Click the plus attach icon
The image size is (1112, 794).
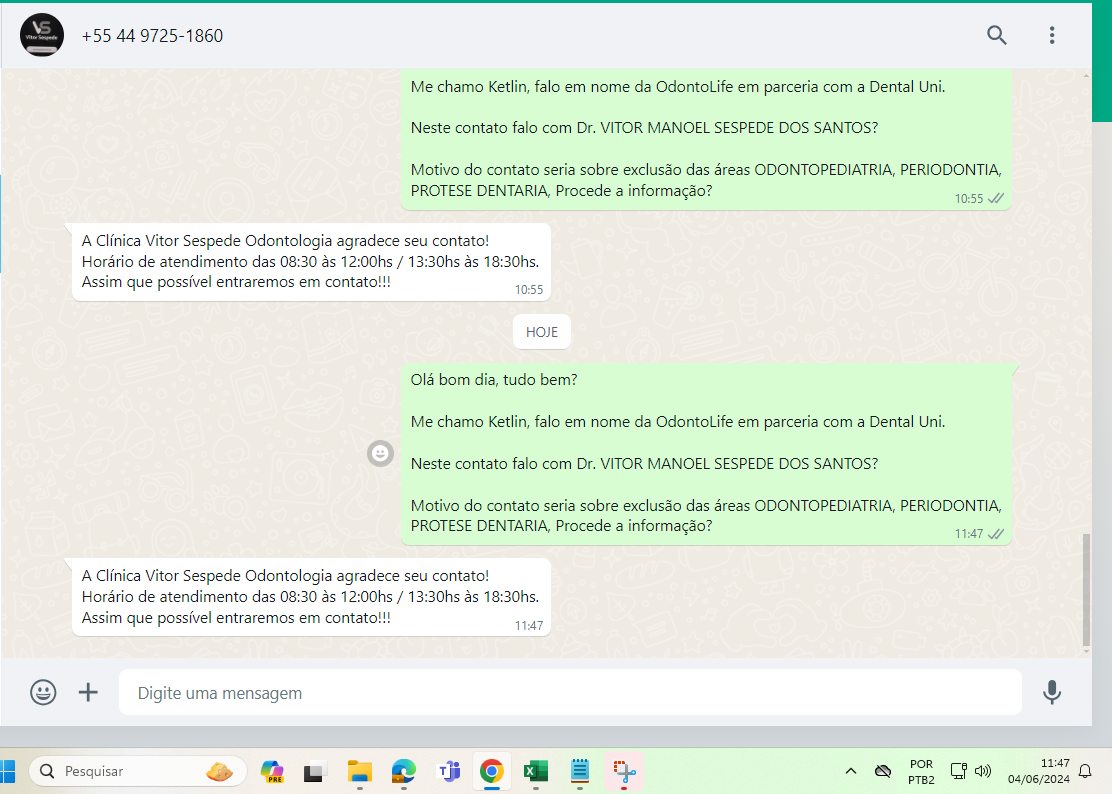(x=89, y=692)
